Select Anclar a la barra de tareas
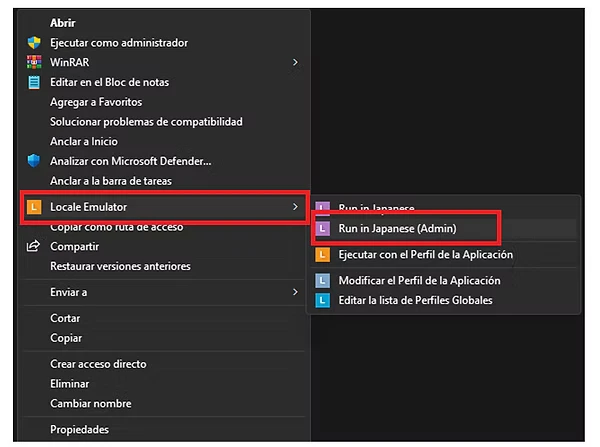600x447 pixels. [x=110, y=181]
